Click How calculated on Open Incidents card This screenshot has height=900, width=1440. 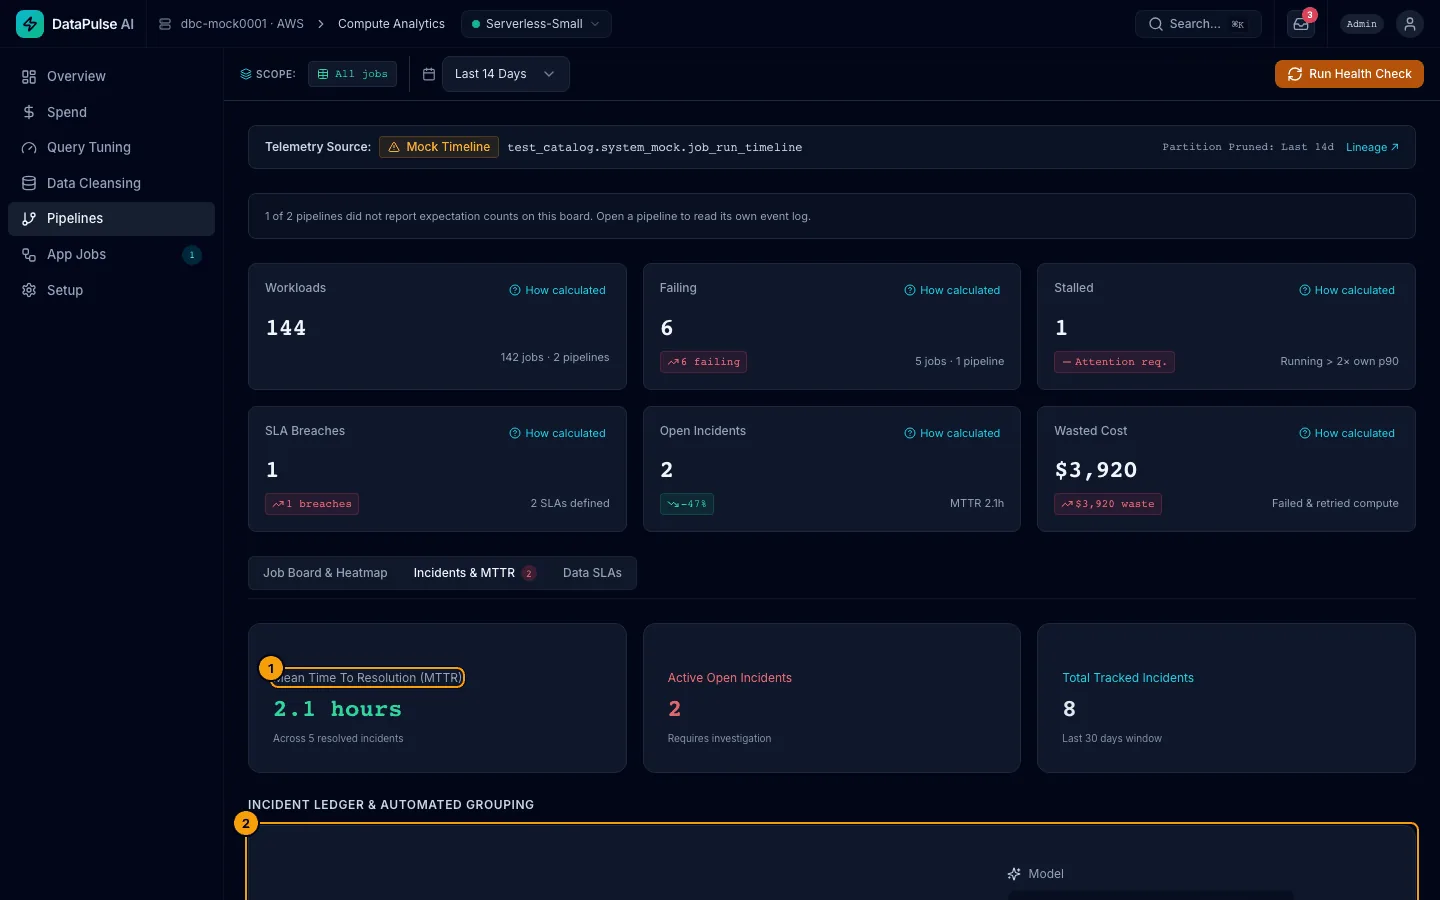tap(952, 433)
